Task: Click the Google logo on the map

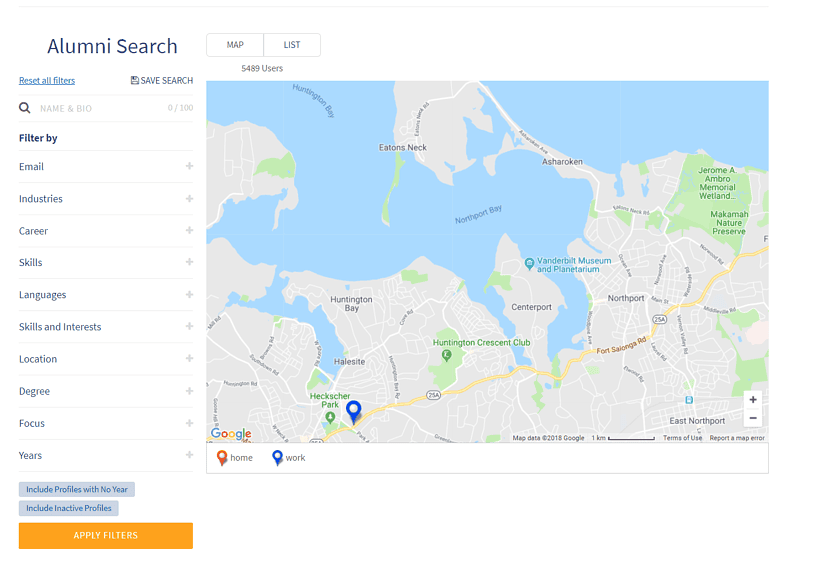Action: [x=231, y=433]
